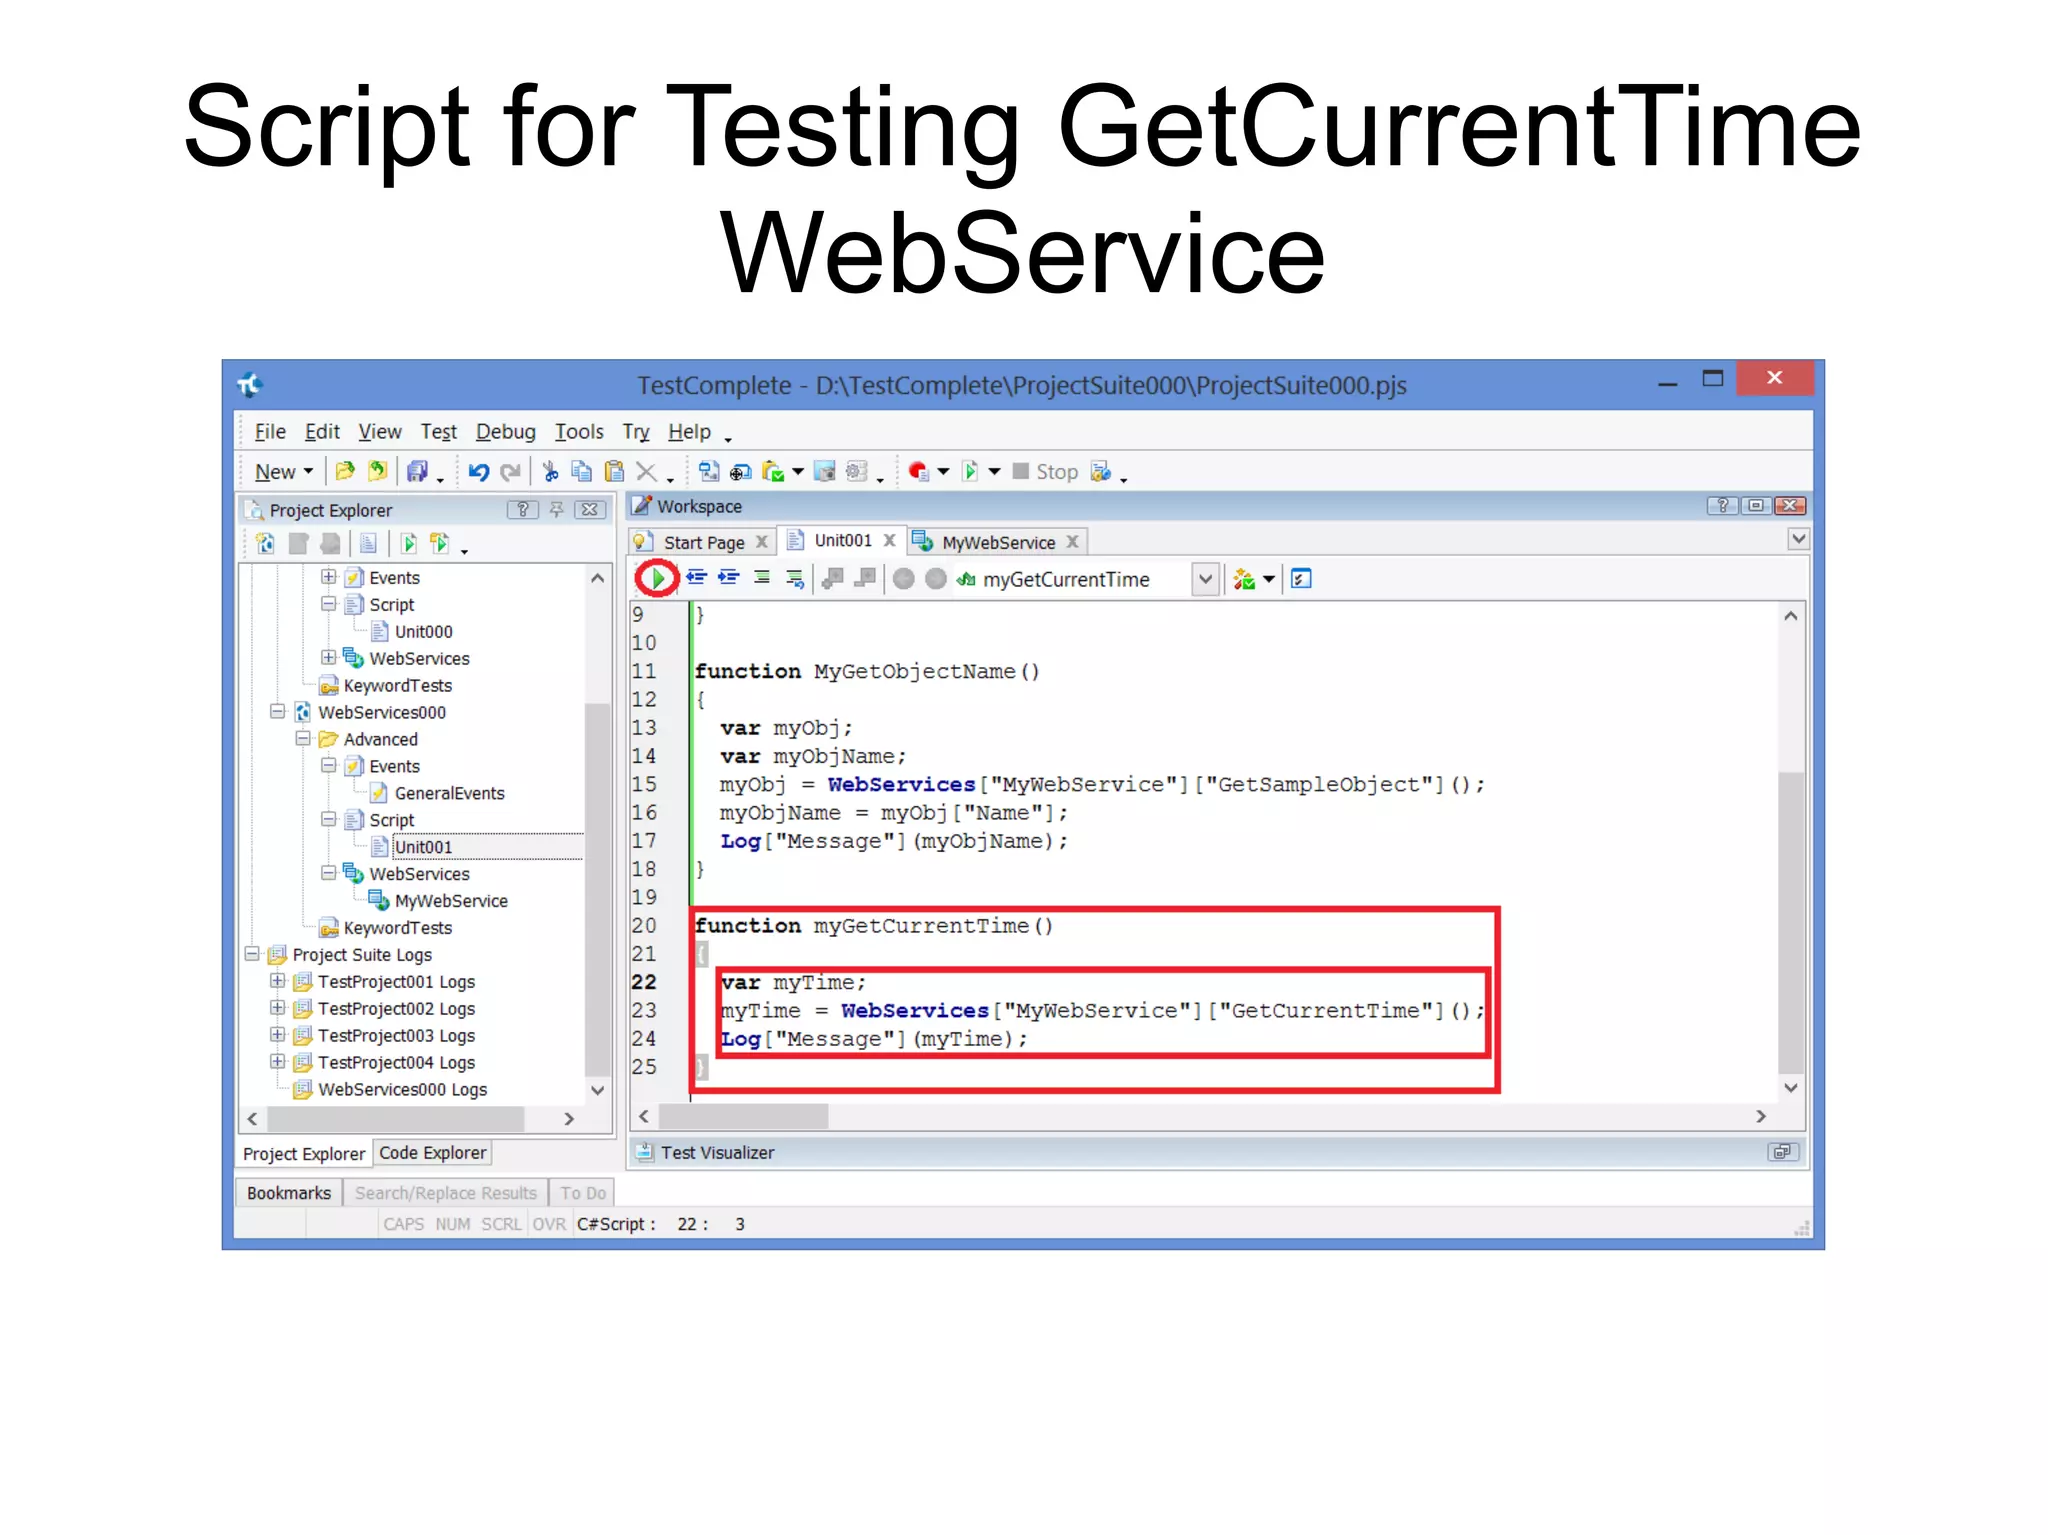The image size is (2048, 1535).
Task: Run the current routine with the green play button
Action: pos(658,578)
